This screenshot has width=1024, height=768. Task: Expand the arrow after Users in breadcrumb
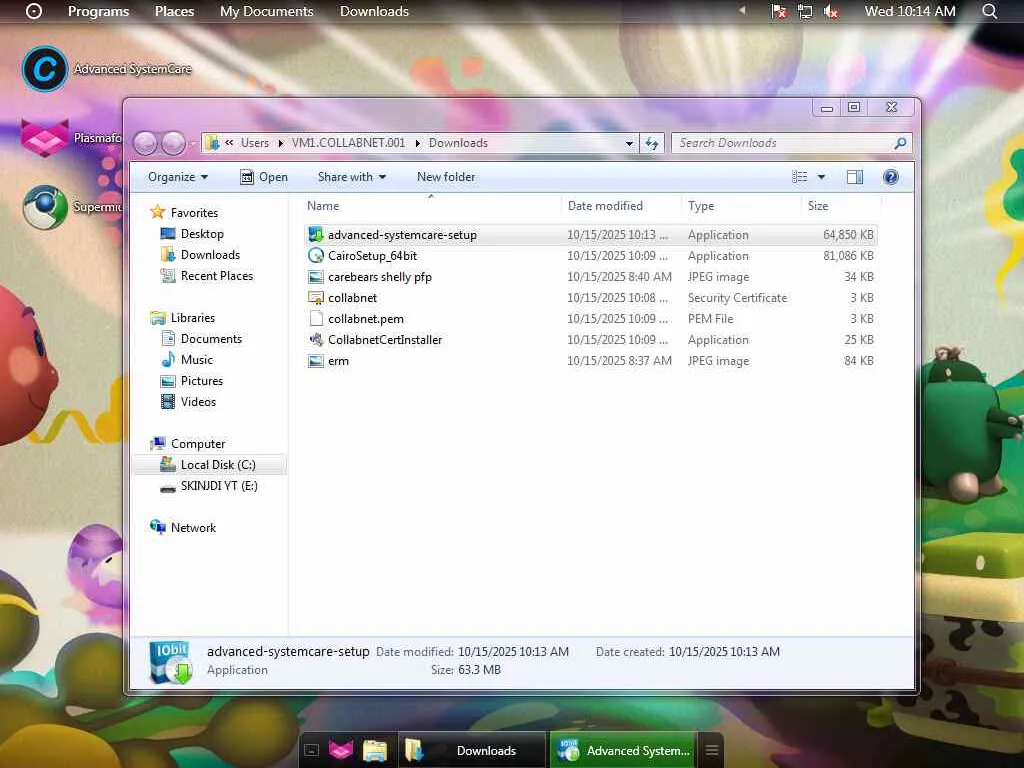(281, 143)
